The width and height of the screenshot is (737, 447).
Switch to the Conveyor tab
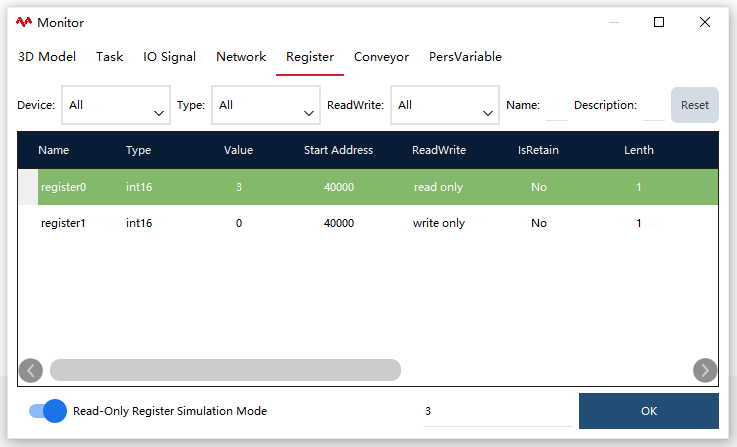click(381, 57)
